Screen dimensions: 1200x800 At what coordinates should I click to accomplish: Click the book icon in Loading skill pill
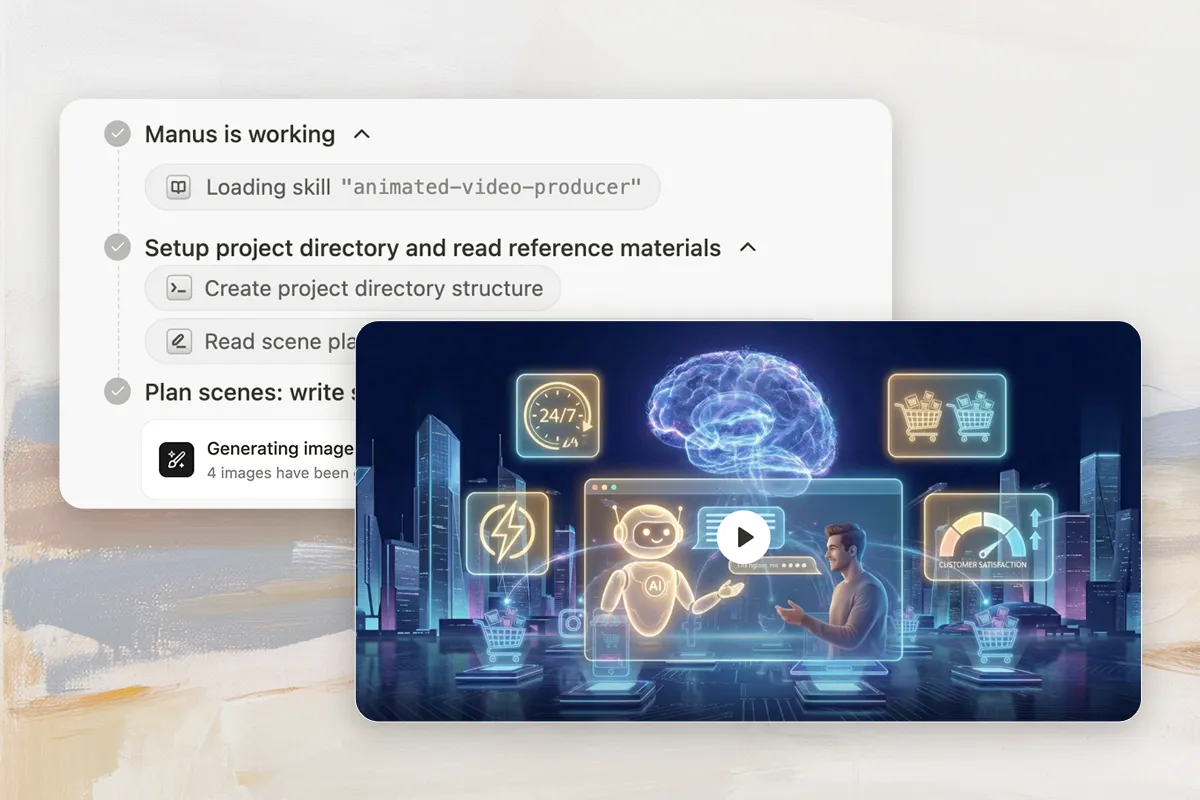click(178, 187)
